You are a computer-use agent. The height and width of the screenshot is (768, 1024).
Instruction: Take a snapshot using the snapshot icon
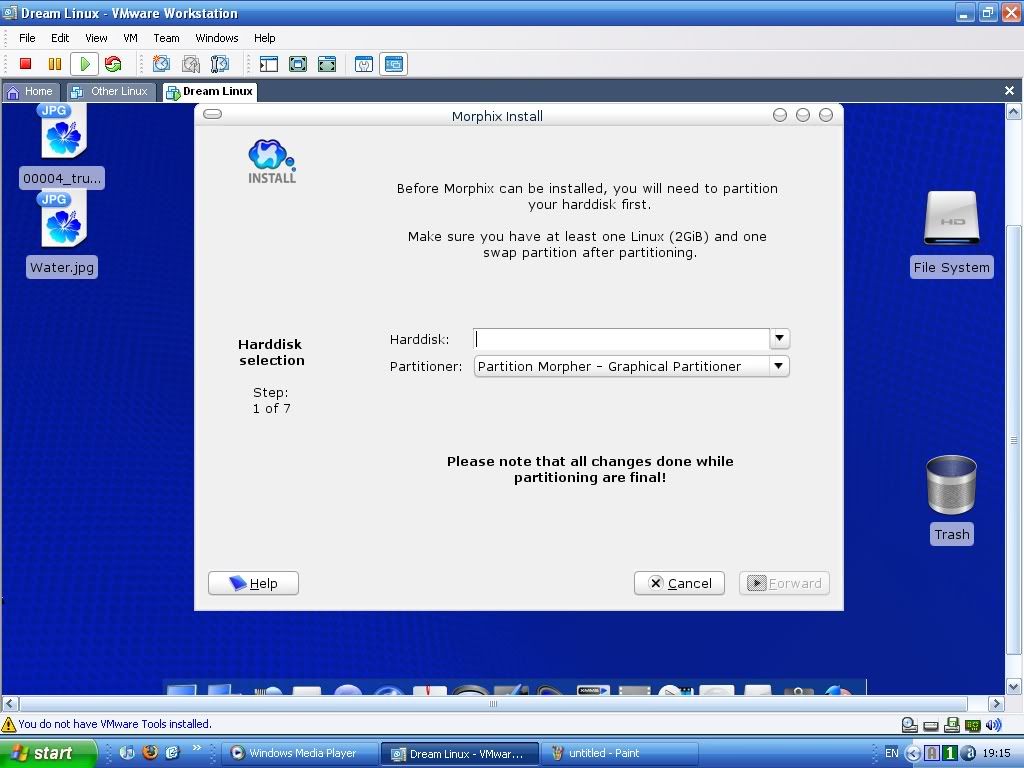tap(161, 64)
